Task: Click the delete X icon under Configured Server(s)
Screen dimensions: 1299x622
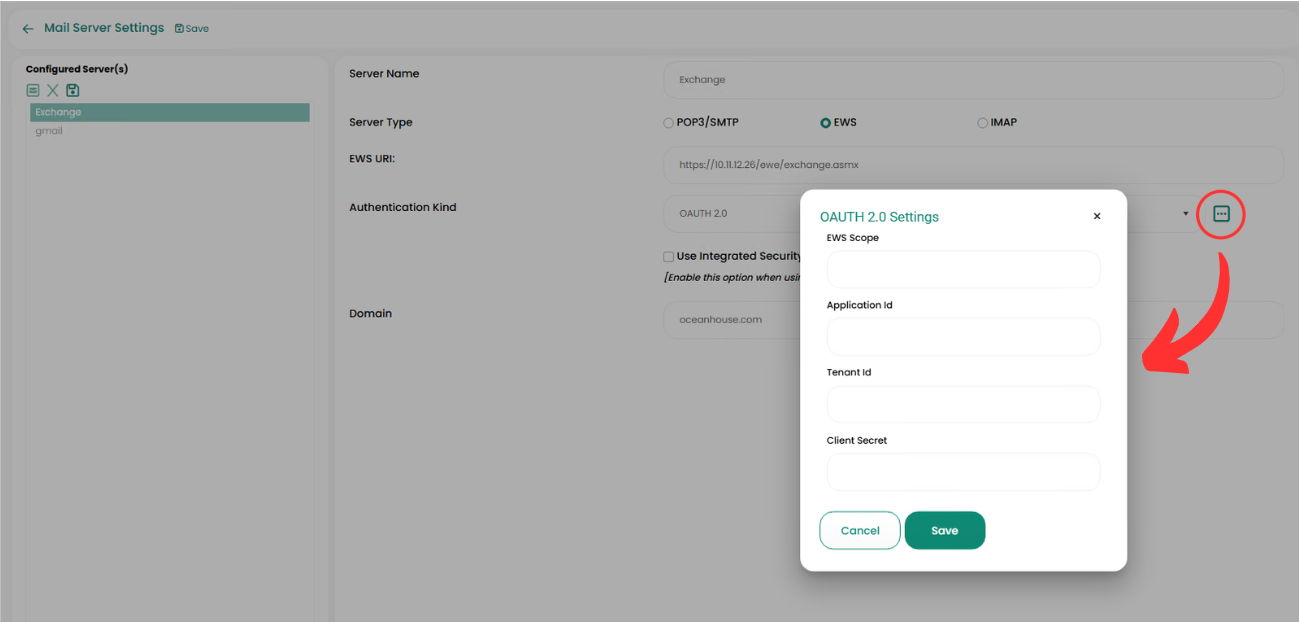Action: pyautogui.click(x=52, y=90)
